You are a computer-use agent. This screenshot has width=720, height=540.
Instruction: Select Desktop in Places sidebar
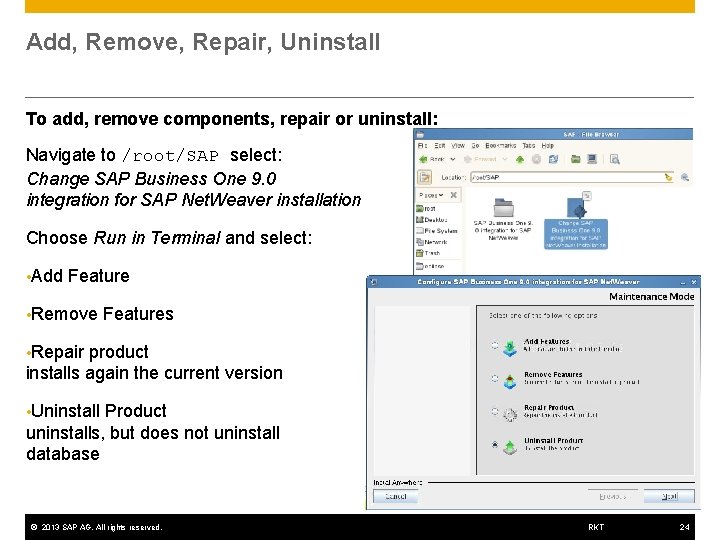pyautogui.click(x=432, y=220)
